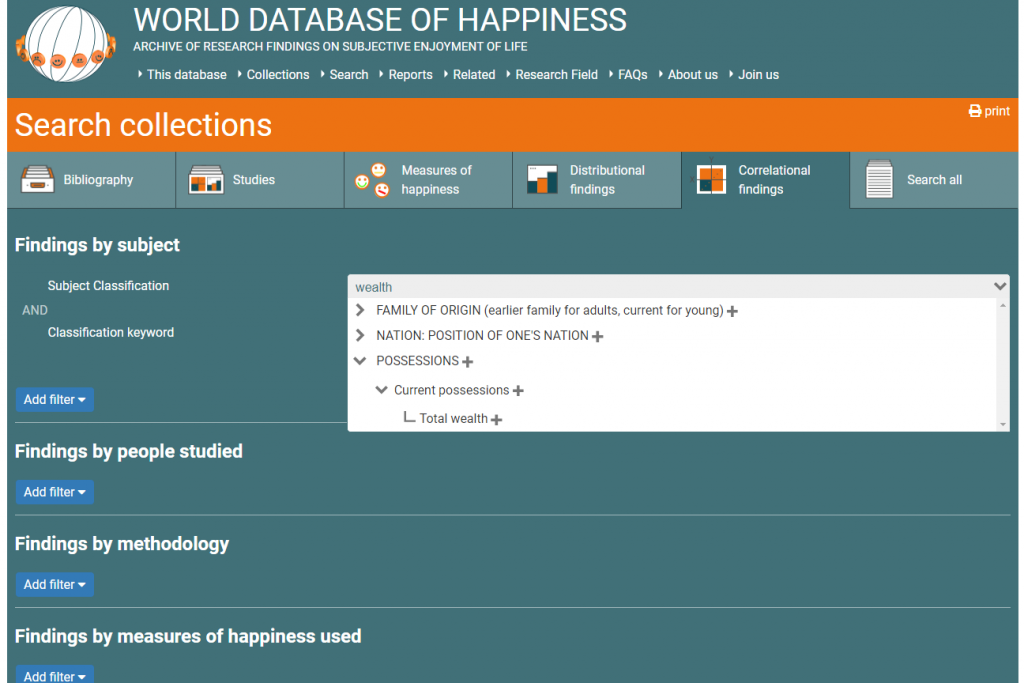Open Add filter under Findings by methodology
Image resolution: width=1024 pixels, height=683 pixels.
(54, 584)
